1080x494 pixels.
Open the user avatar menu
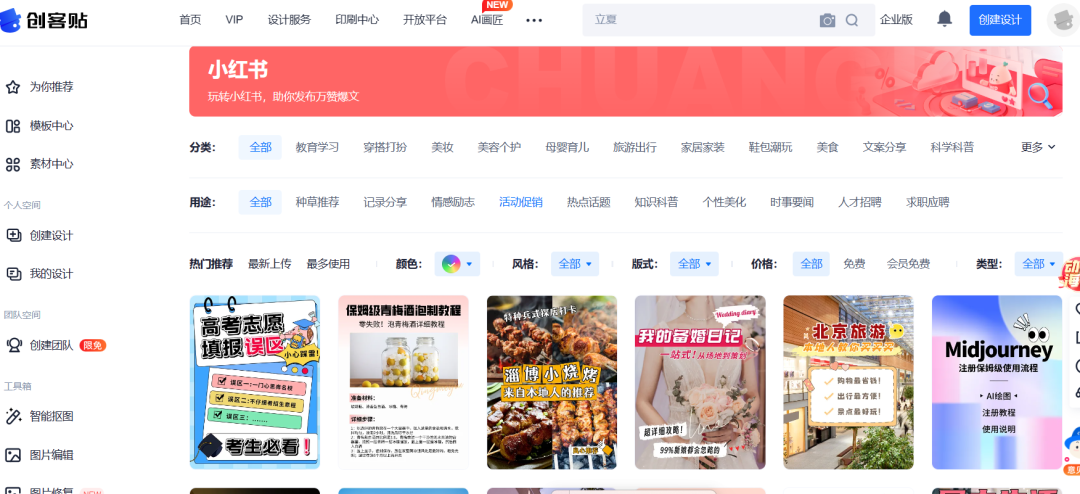click(1063, 20)
